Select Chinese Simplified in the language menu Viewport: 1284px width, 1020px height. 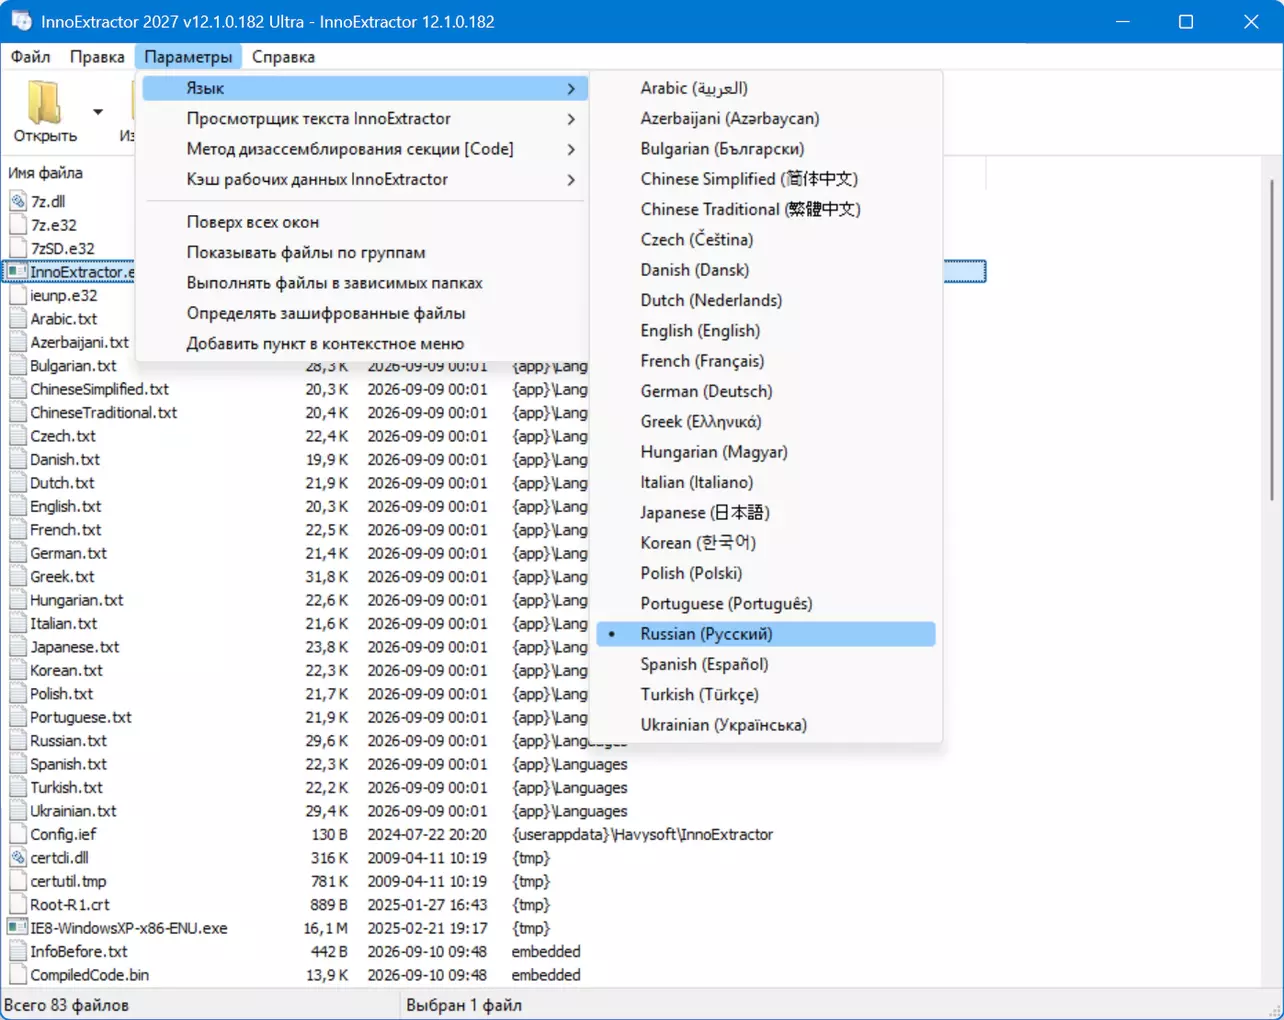pos(766,179)
